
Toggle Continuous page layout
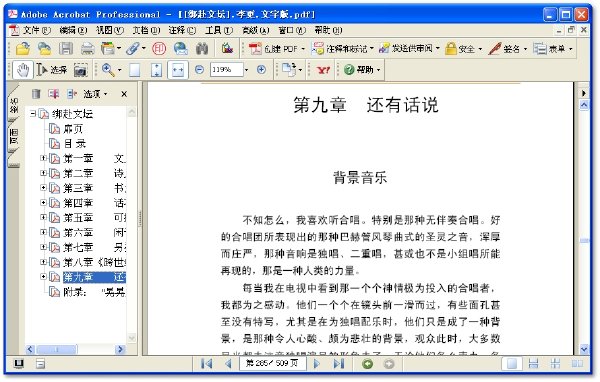[x=533, y=364]
